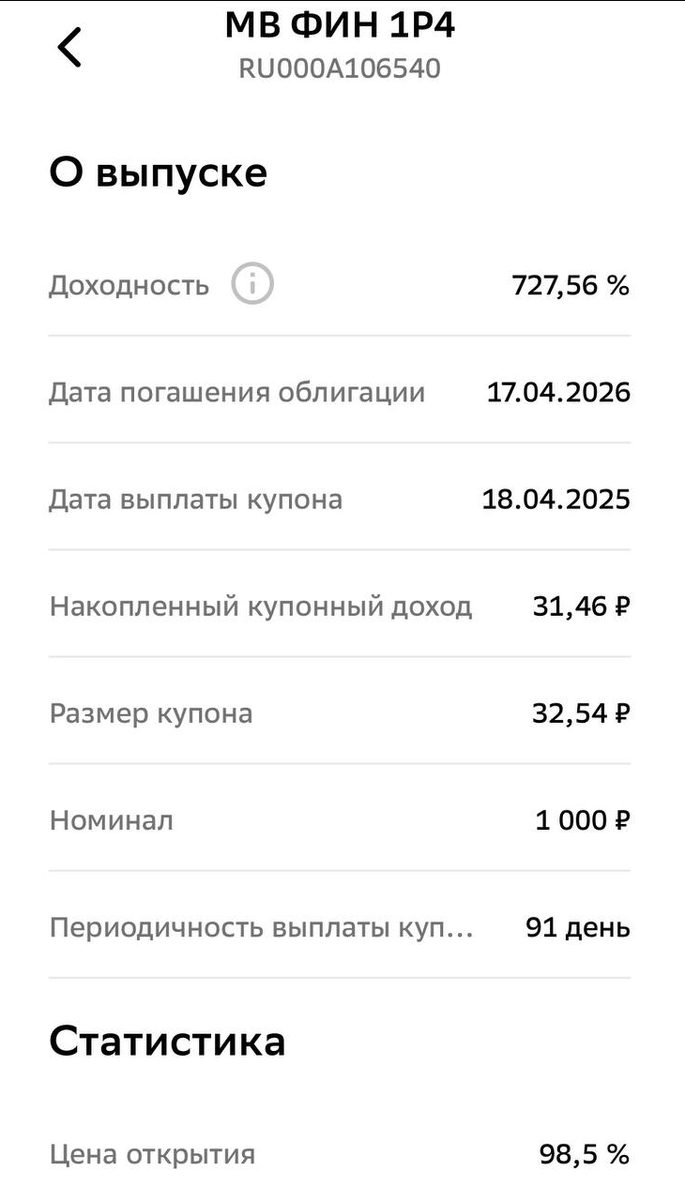This screenshot has height=1200, width=685.
Task: Open the Статистика section header
Action: click(x=166, y=1041)
